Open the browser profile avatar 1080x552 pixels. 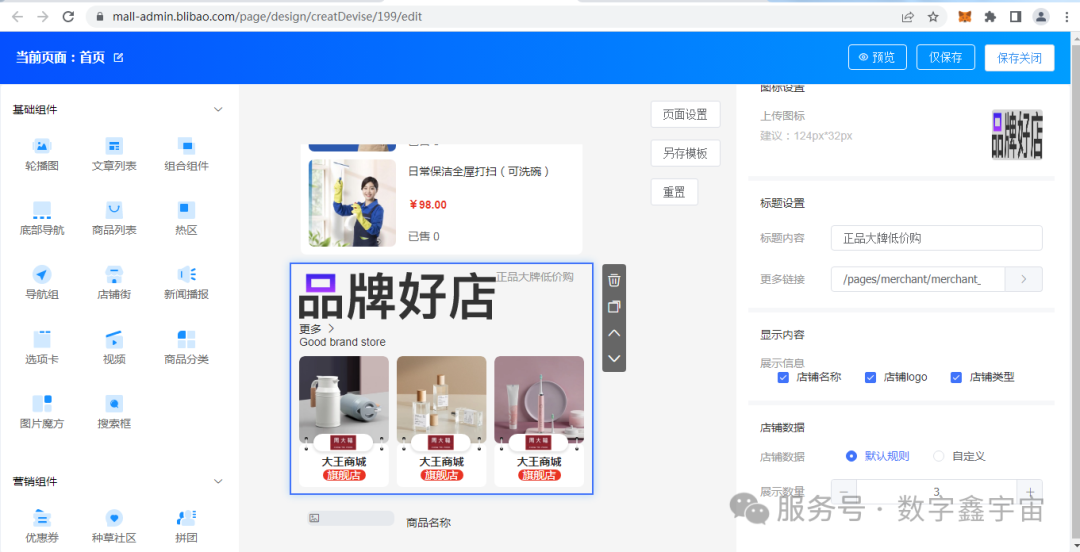(1041, 17)
